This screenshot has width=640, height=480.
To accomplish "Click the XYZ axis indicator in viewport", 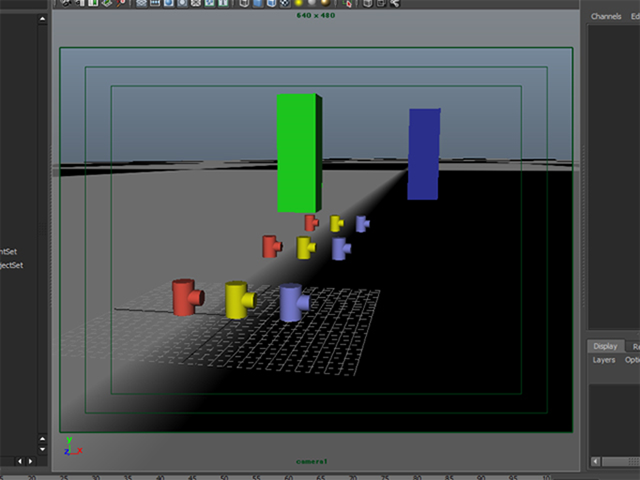I will point(73,447).
